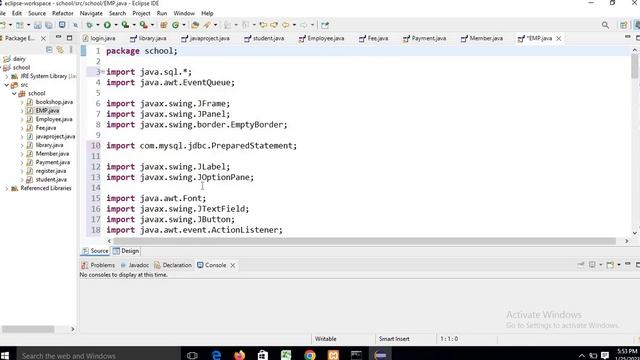The height and width of the screenshot is (360, 640).
Task: Switch to the Payment.java editor tab
Action: coord(424,38)
